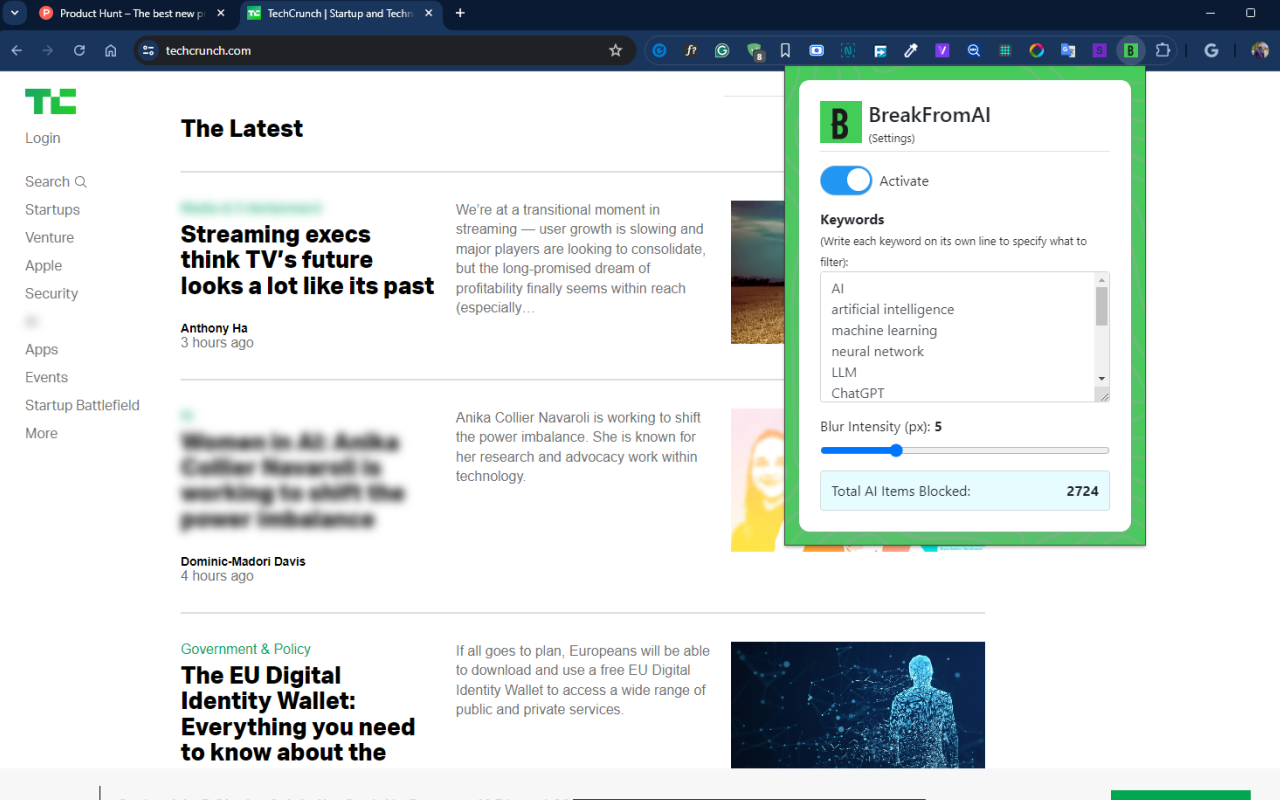Go back to the previous page
This screenshot has height=800, width=1280.
[17, 50]
